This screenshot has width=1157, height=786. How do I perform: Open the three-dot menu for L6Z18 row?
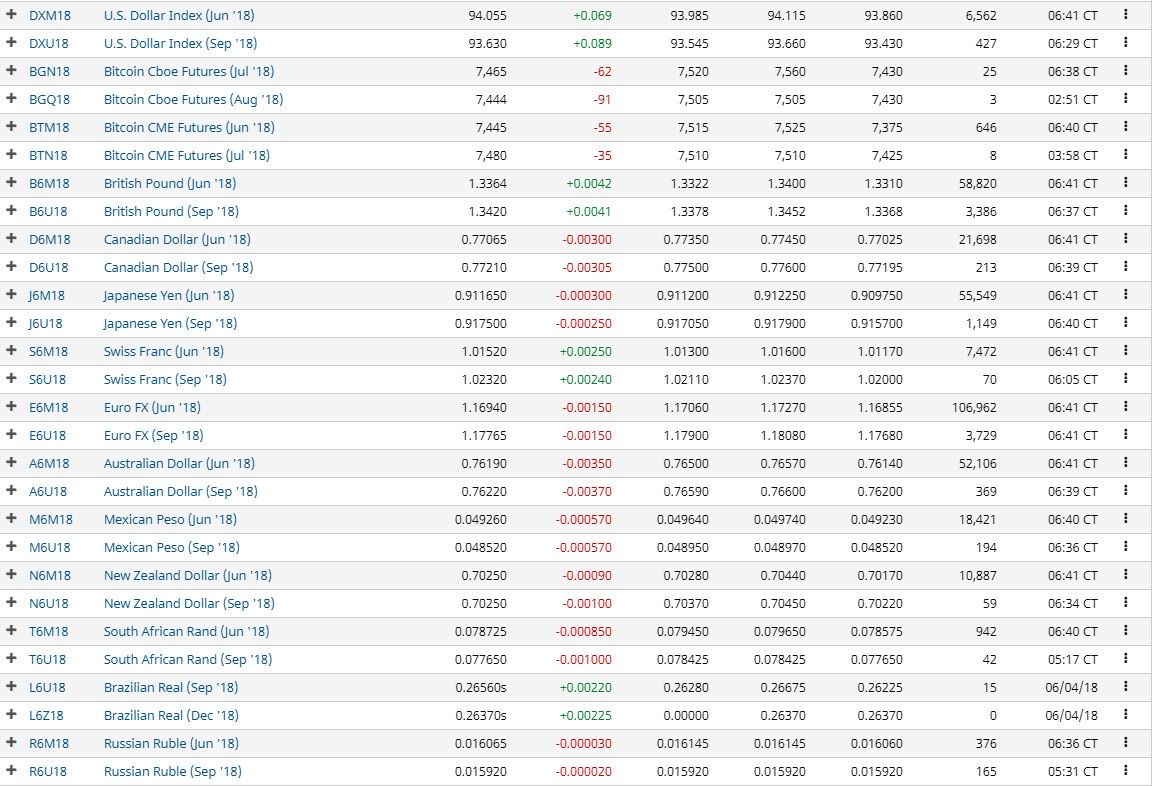pyautogui.click(x=1125, y=714)
